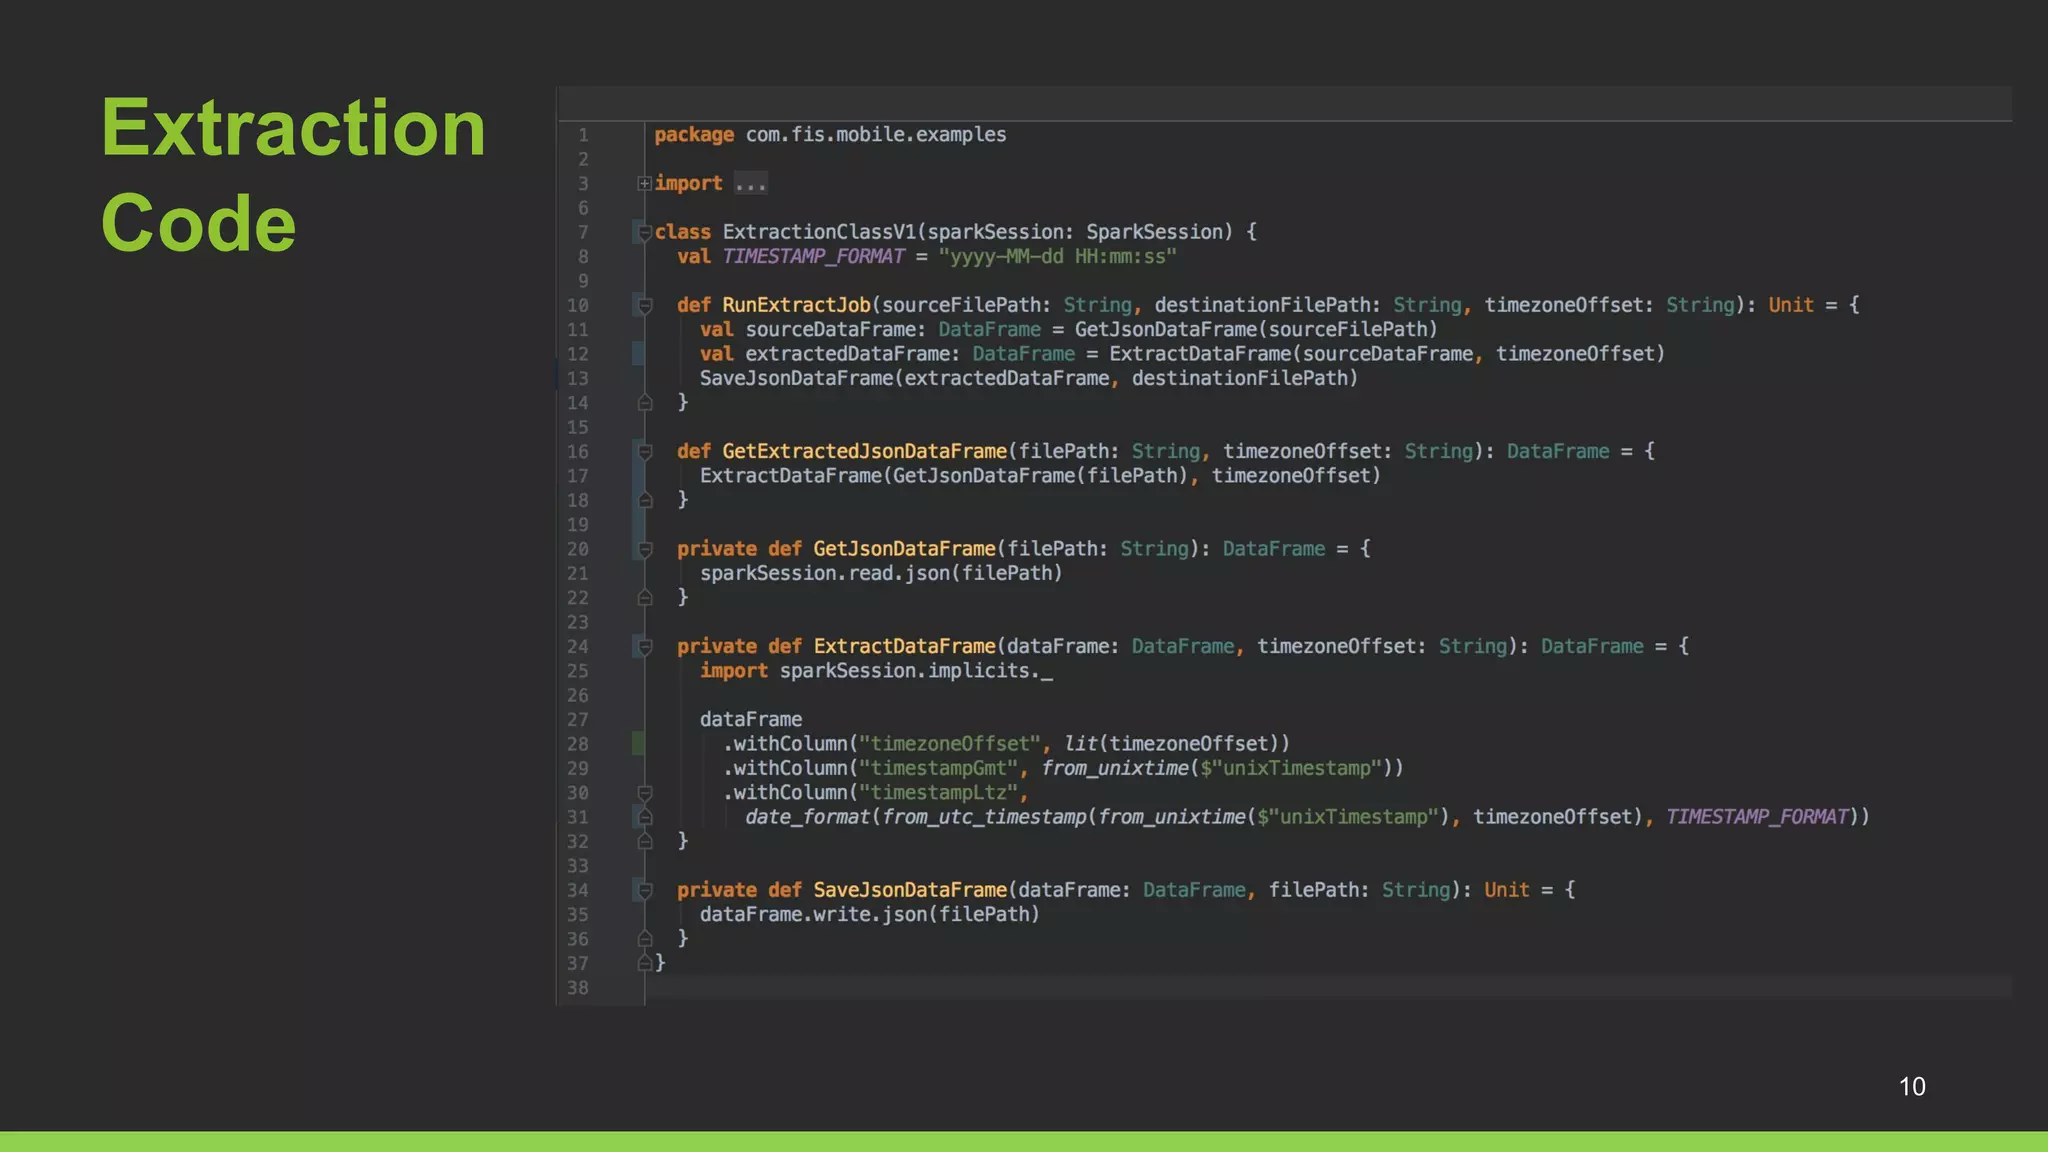Click import sparkSession.implicits._ on line 25
2048x1152 pixels.
pos(876,671)
